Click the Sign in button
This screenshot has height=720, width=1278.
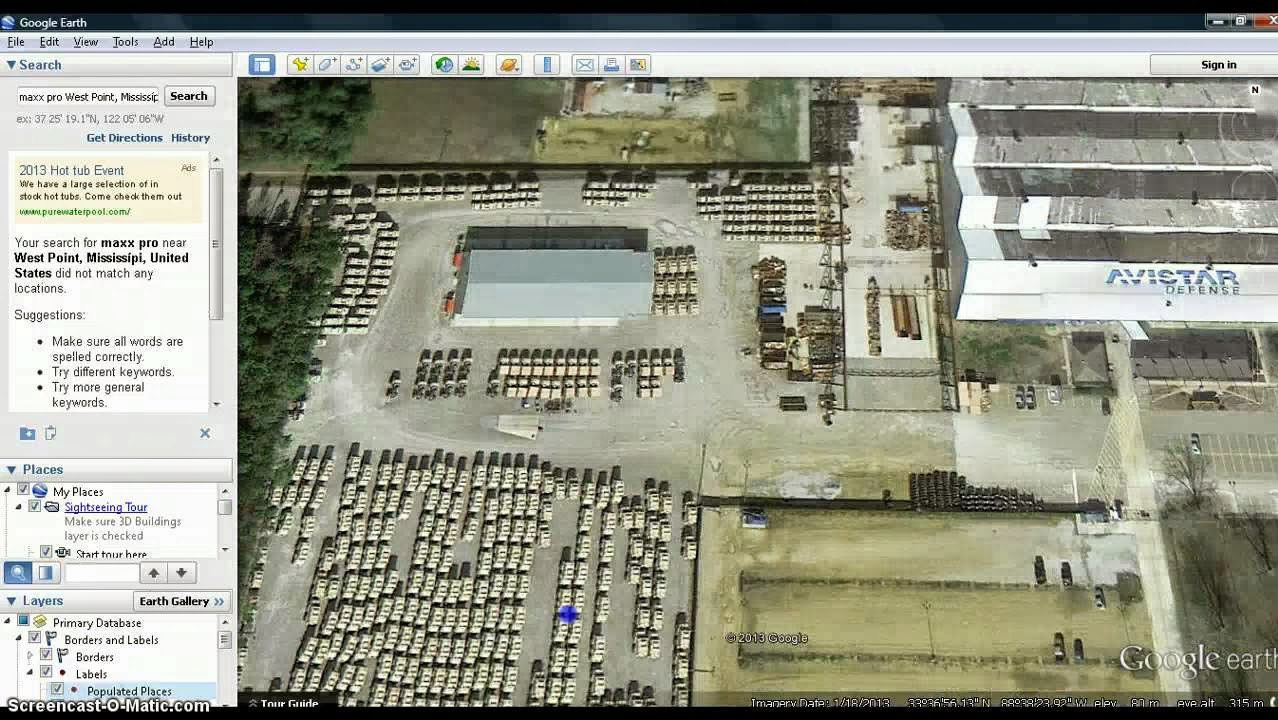pos(1218,64)
